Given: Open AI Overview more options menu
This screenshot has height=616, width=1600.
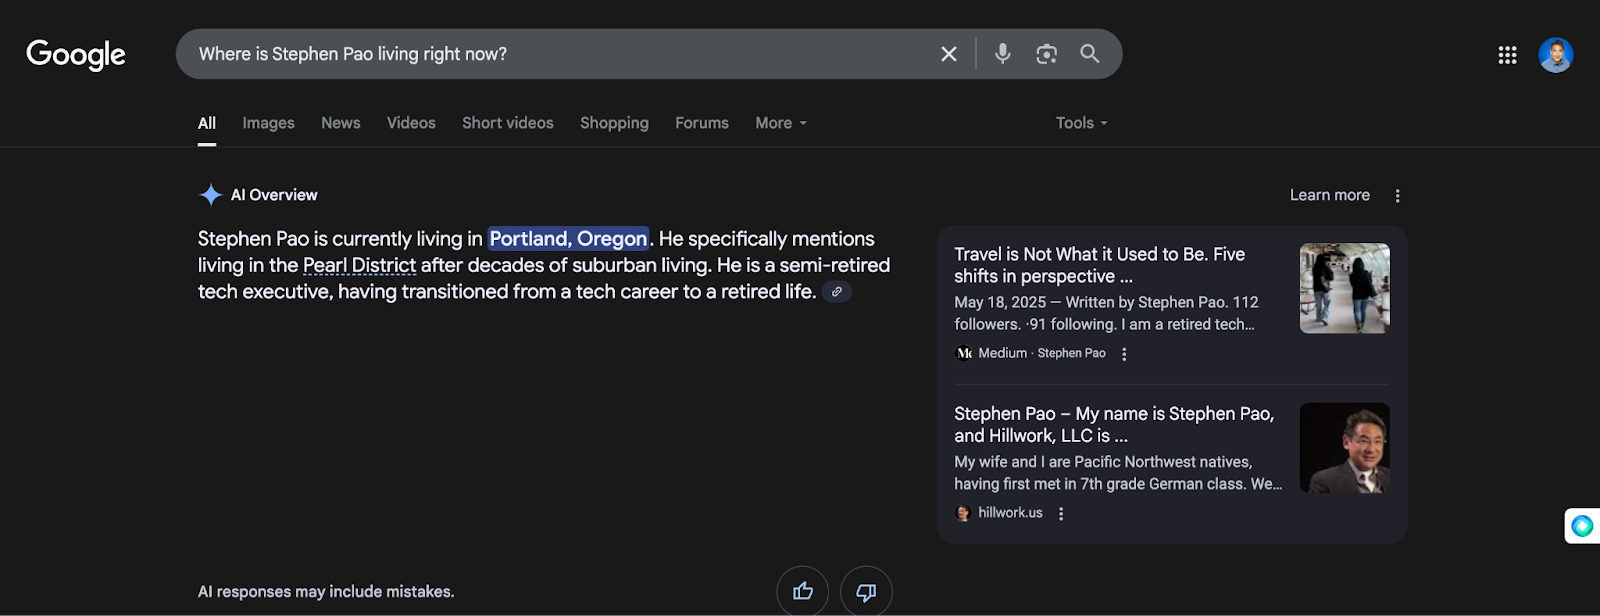Looking at the screenshot, I should tap(1397, 196).
